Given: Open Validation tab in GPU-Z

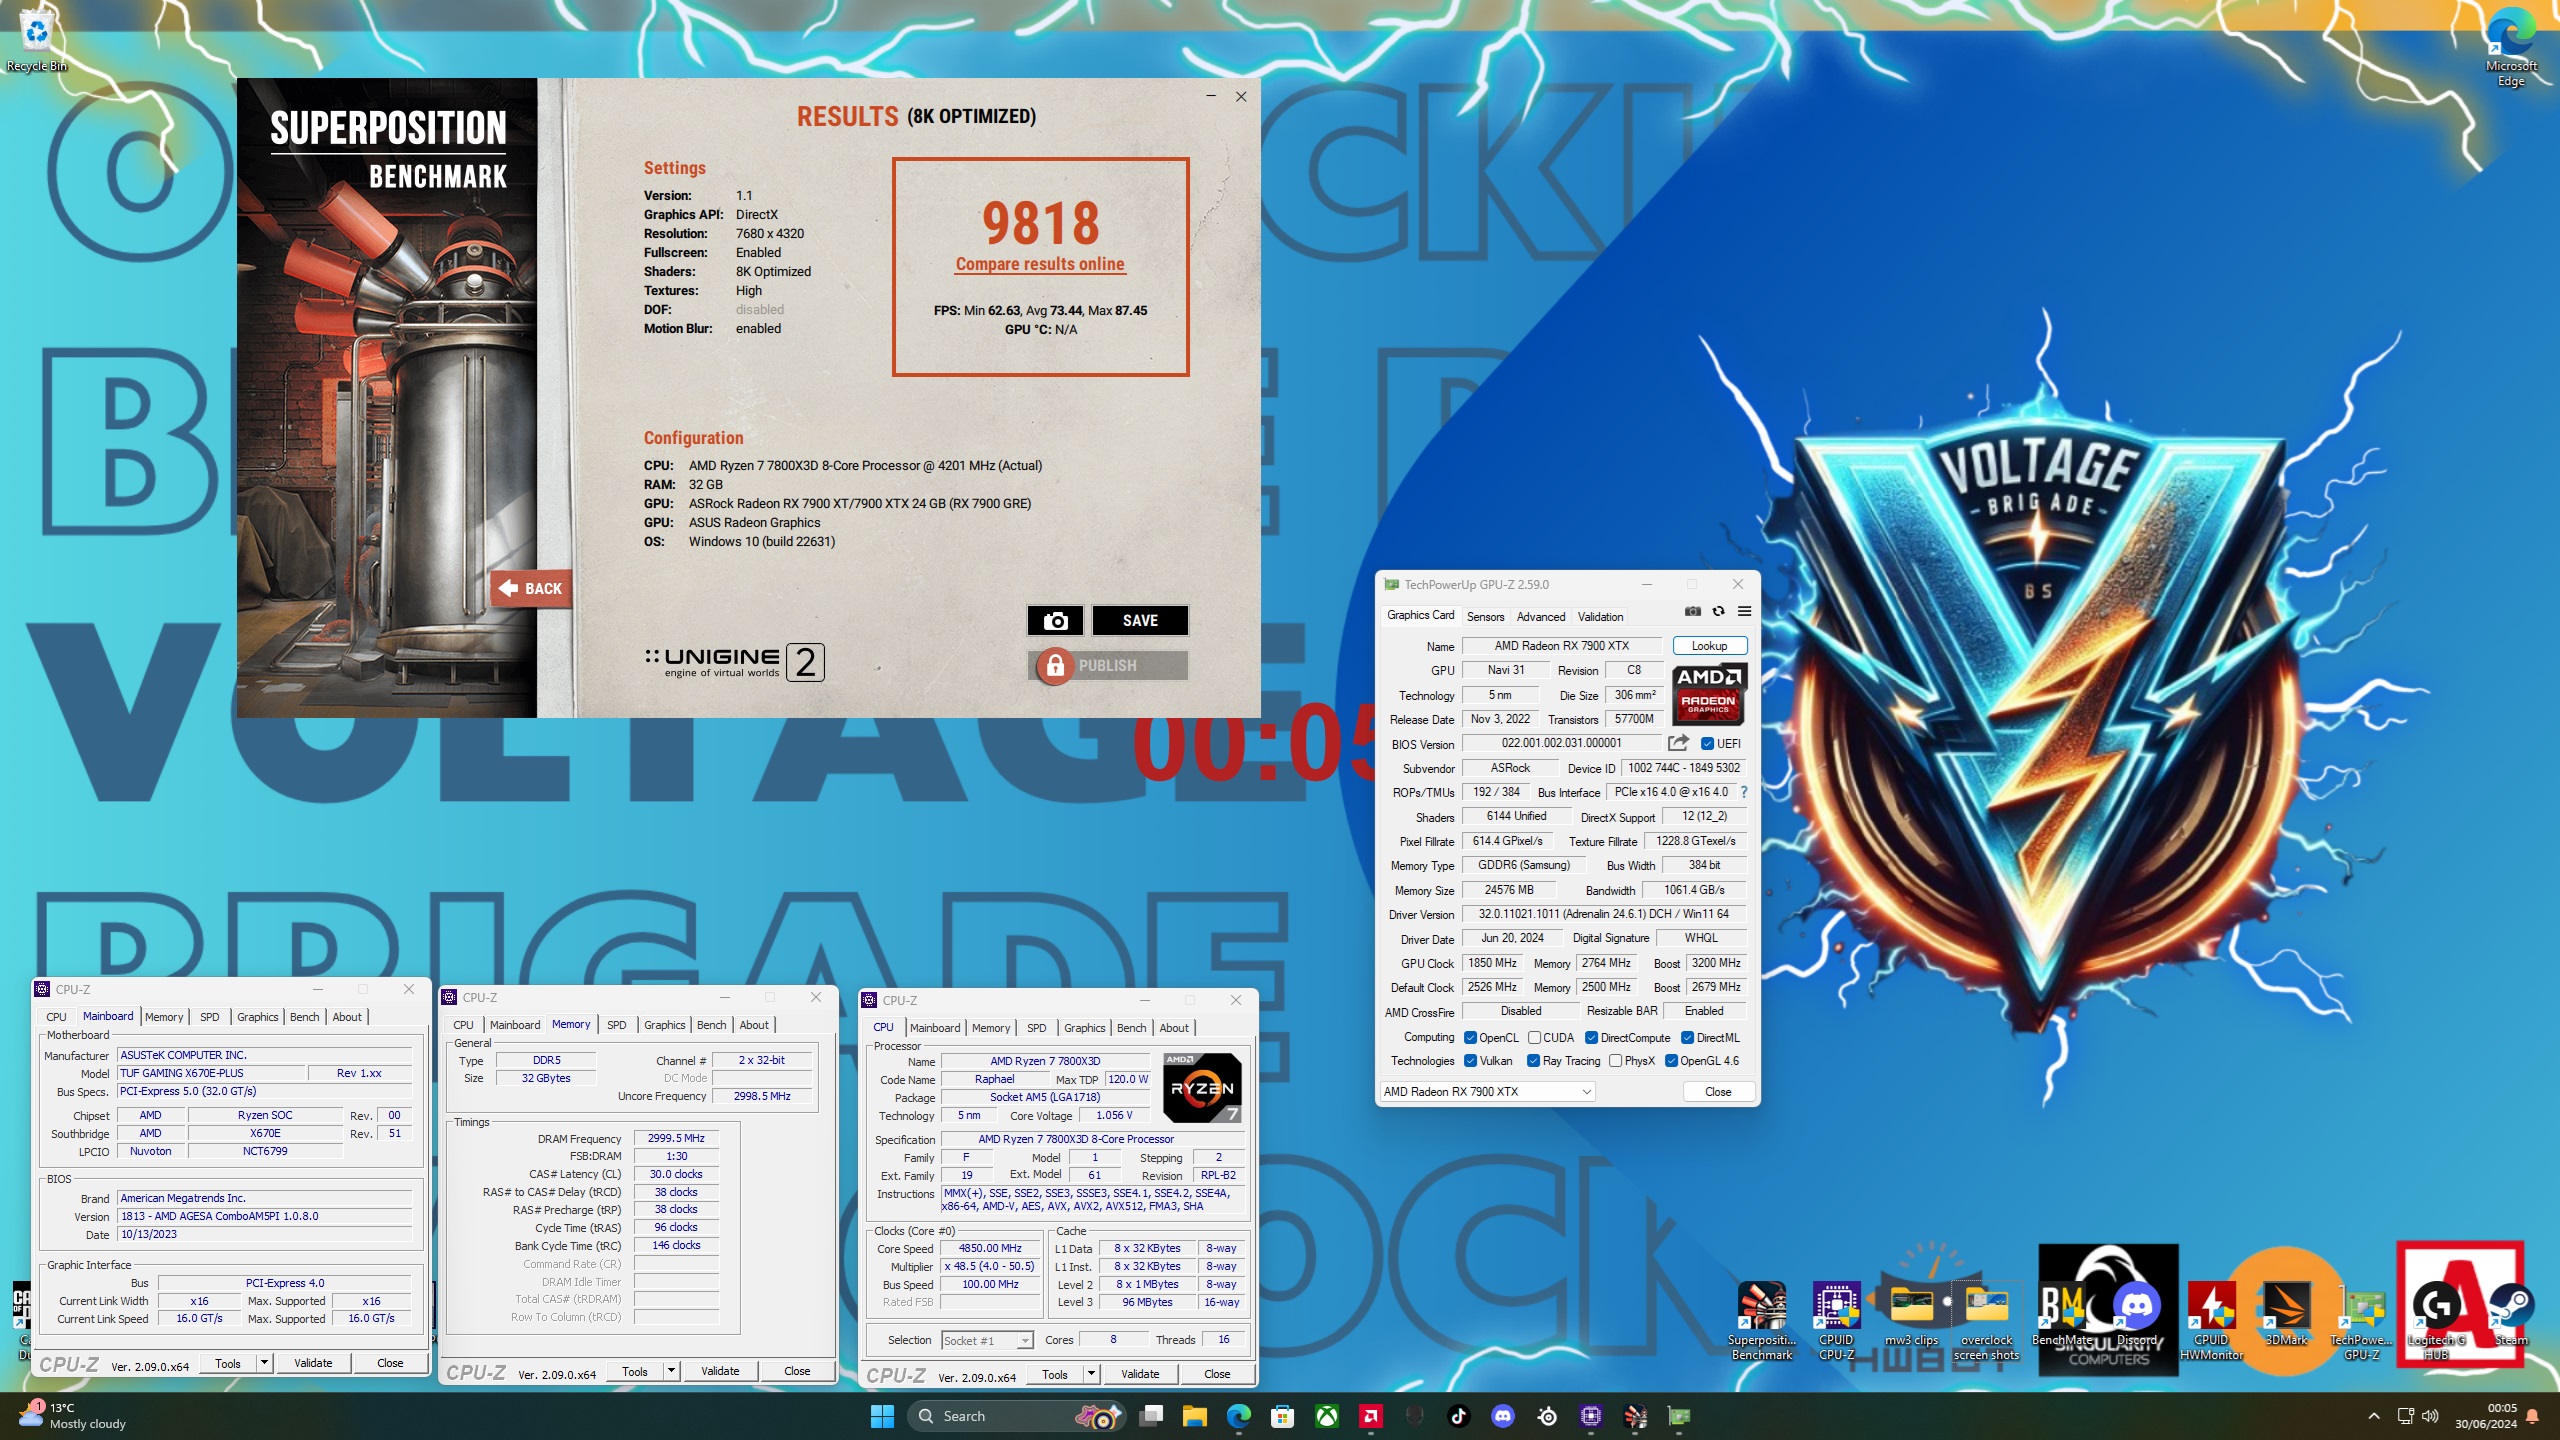Looking at the screenshot, I should (x=1600, y=617).
